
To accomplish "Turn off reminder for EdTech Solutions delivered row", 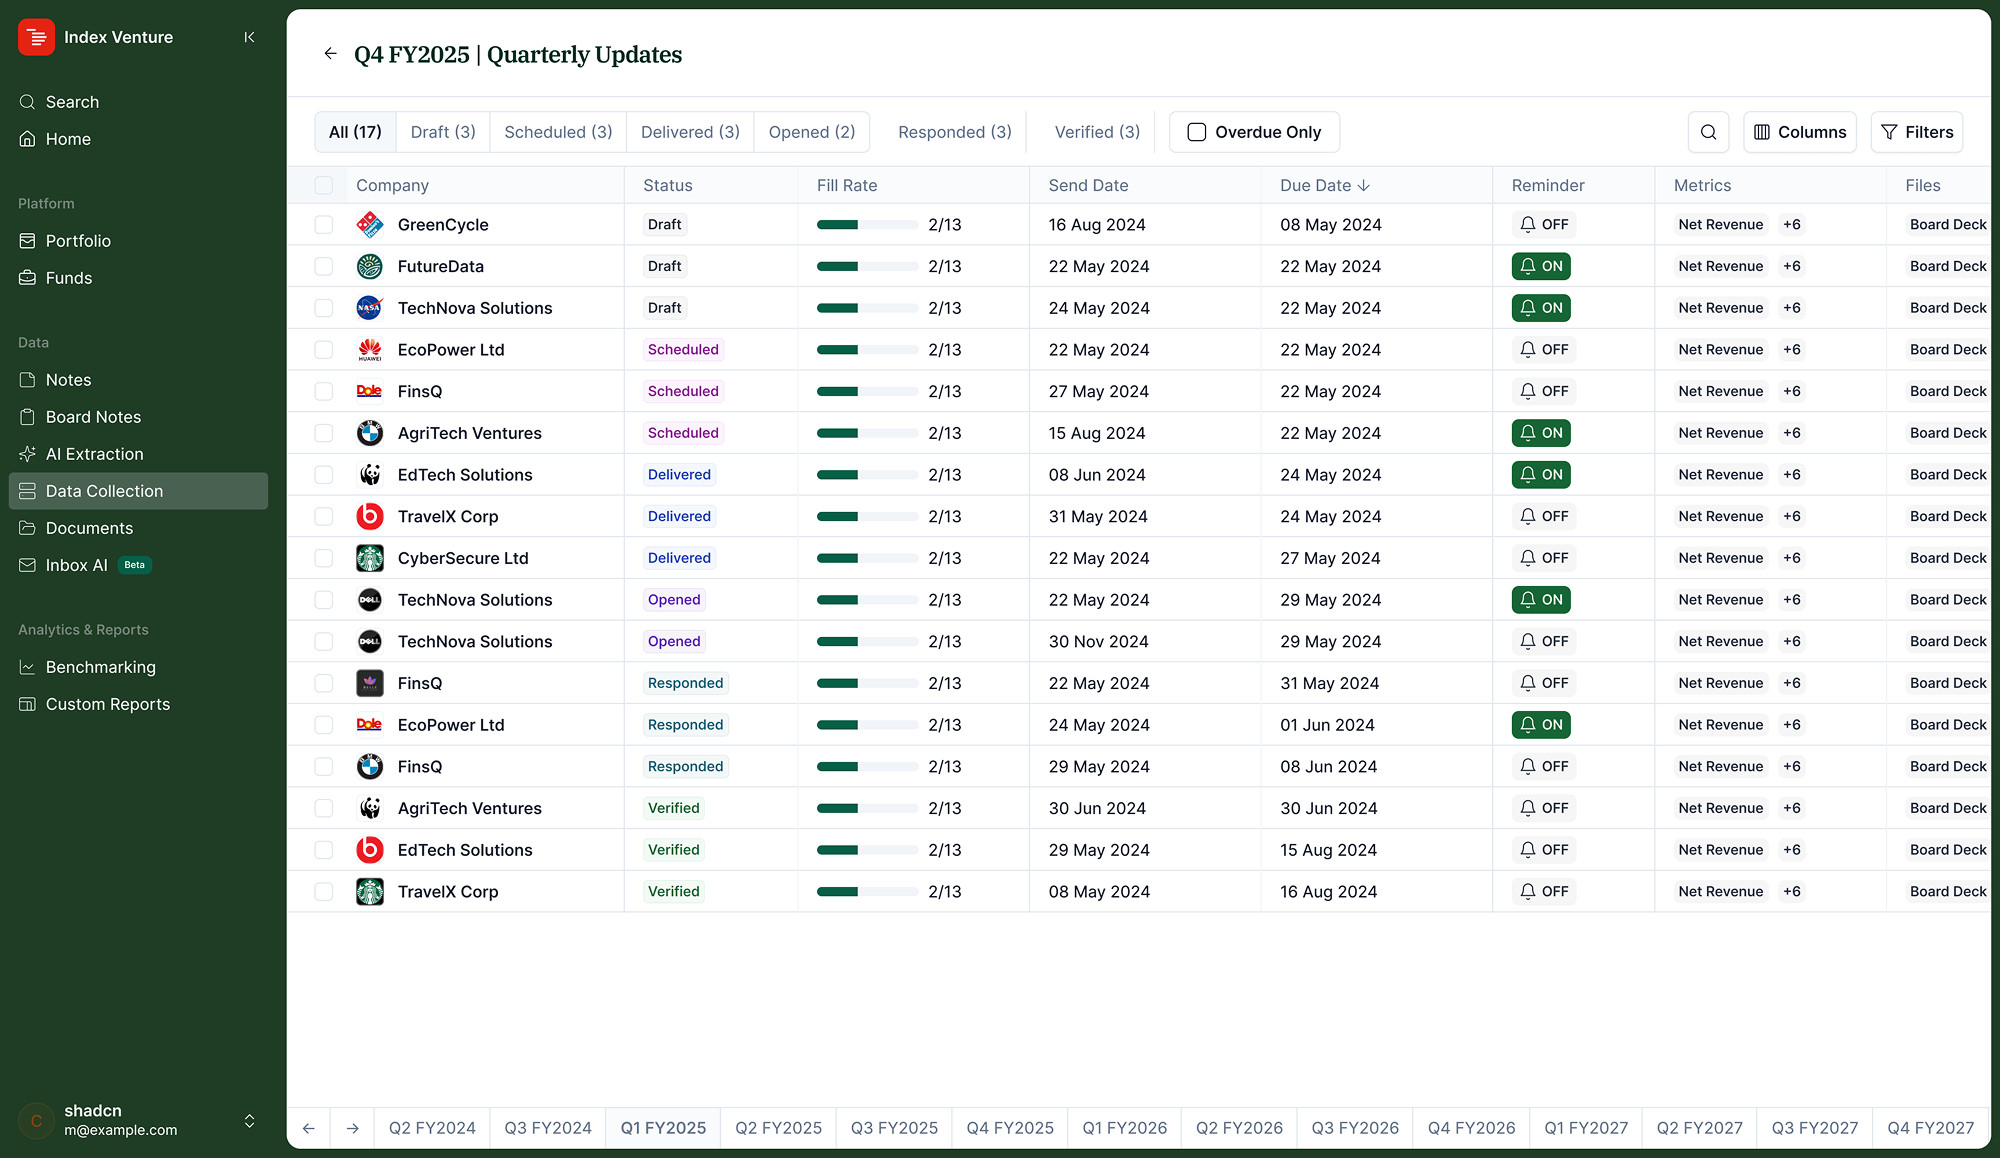I will [1541, 475].
